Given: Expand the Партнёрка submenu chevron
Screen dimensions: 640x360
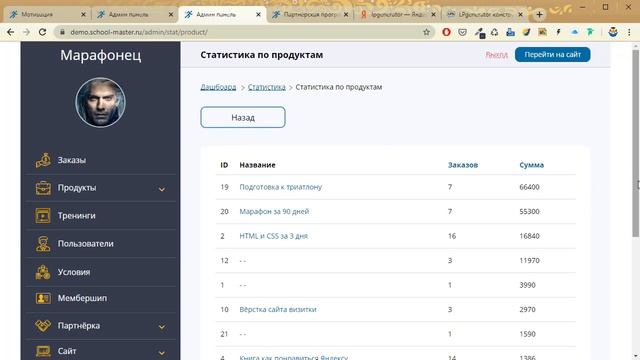Looking at the screenshot, I should pos(162,327).
